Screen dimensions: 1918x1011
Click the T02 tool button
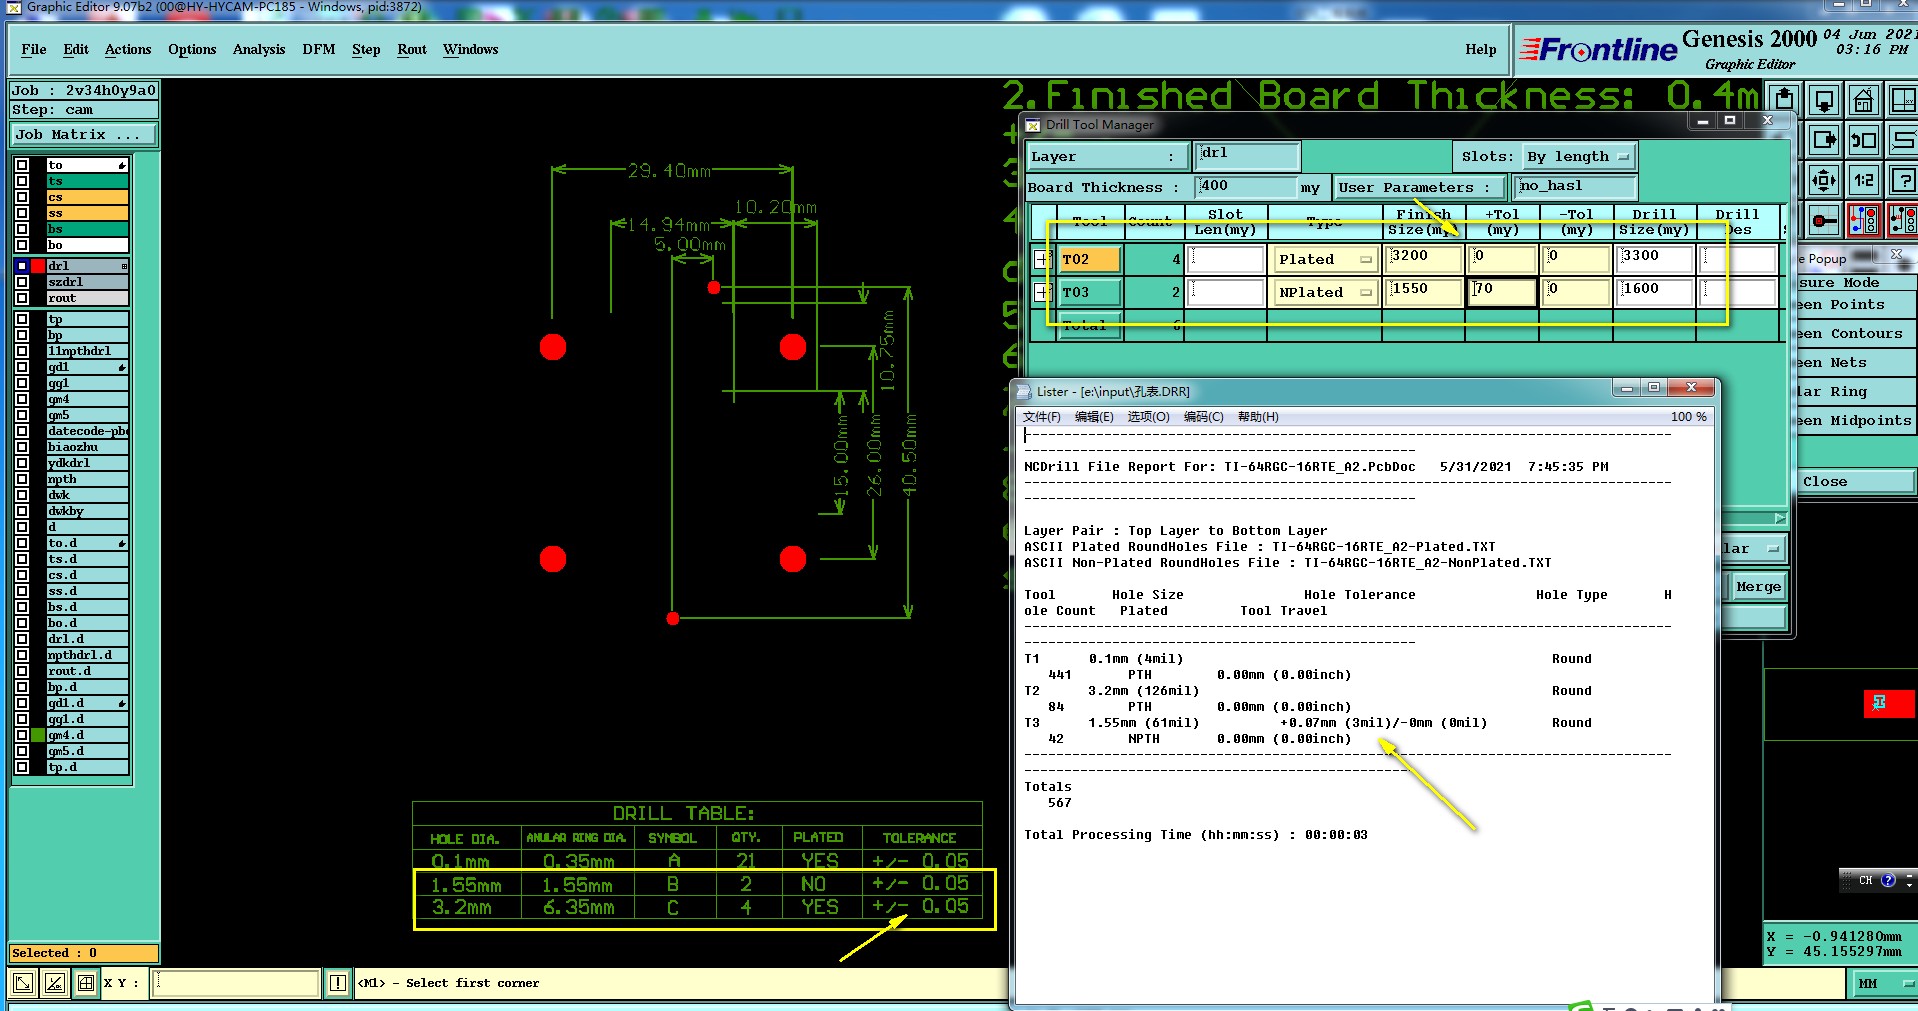(1090, 259)
